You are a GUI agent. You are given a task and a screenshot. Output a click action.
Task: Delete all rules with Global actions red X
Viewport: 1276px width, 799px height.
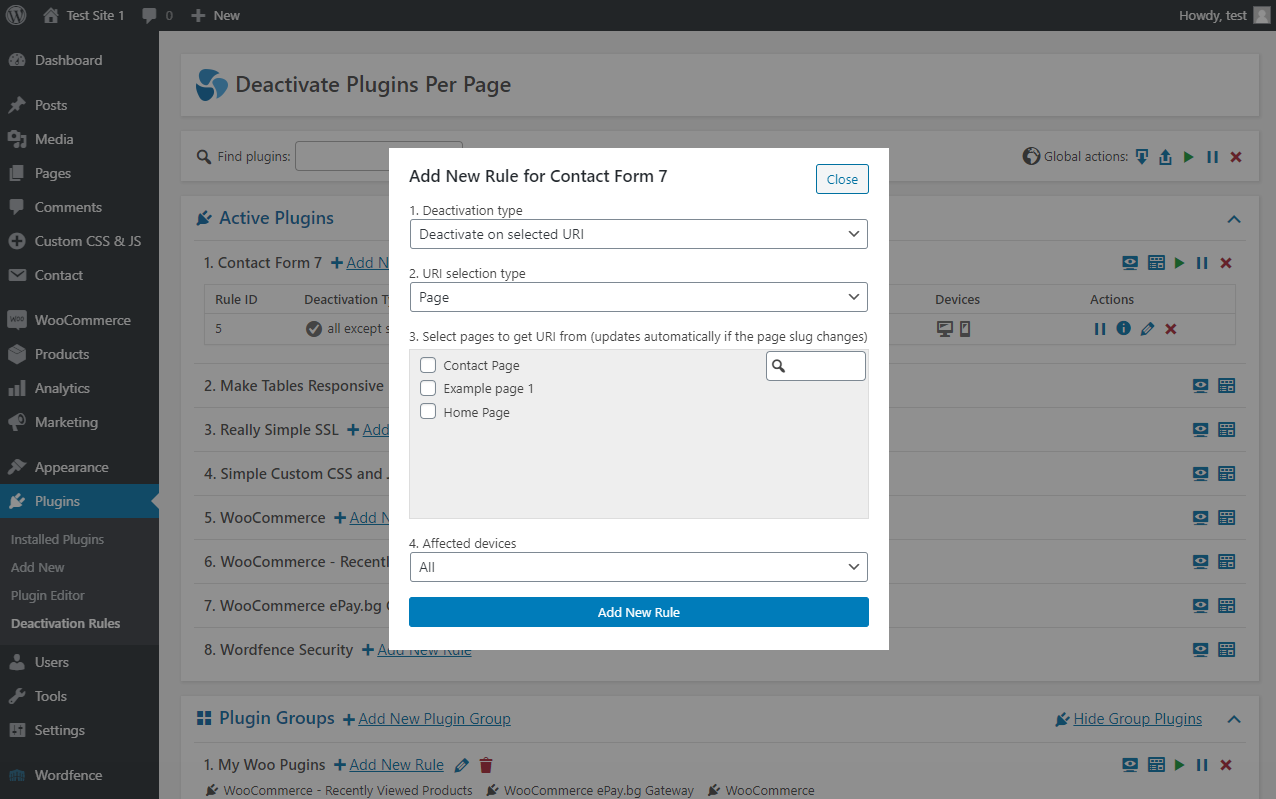click(x=1235, y=156)
